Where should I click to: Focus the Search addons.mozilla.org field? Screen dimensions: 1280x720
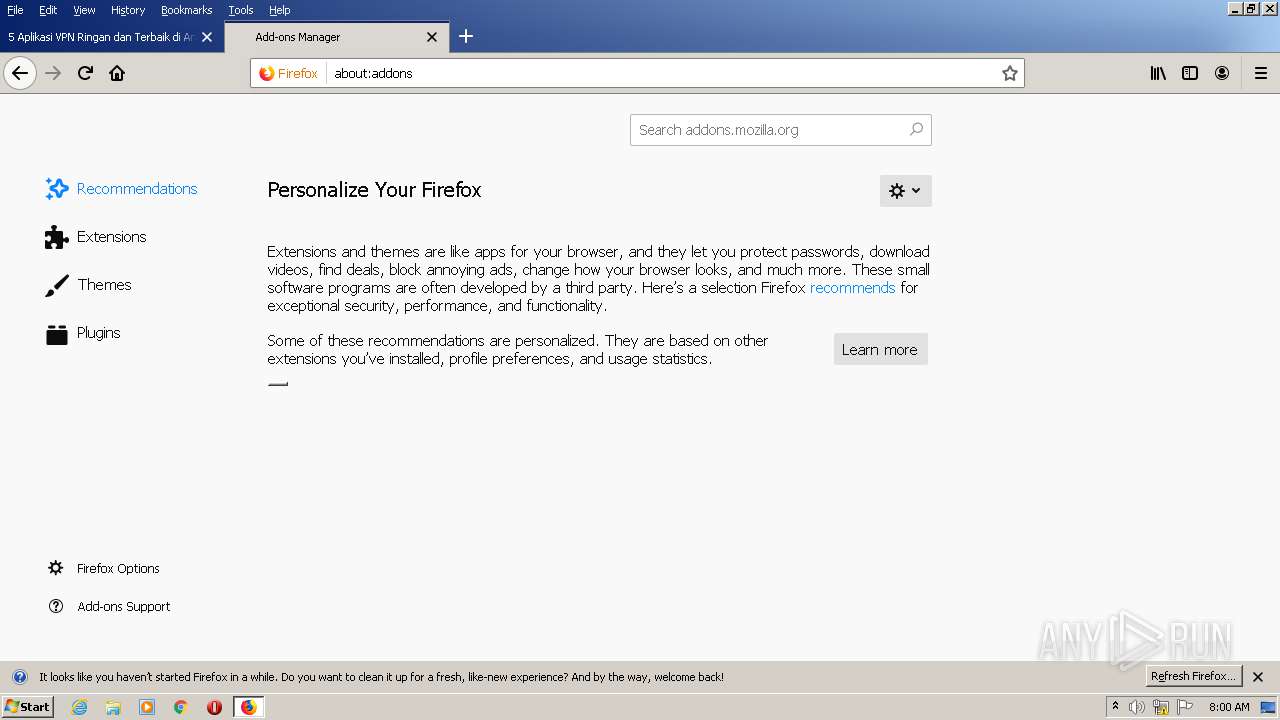pos(781,130)
